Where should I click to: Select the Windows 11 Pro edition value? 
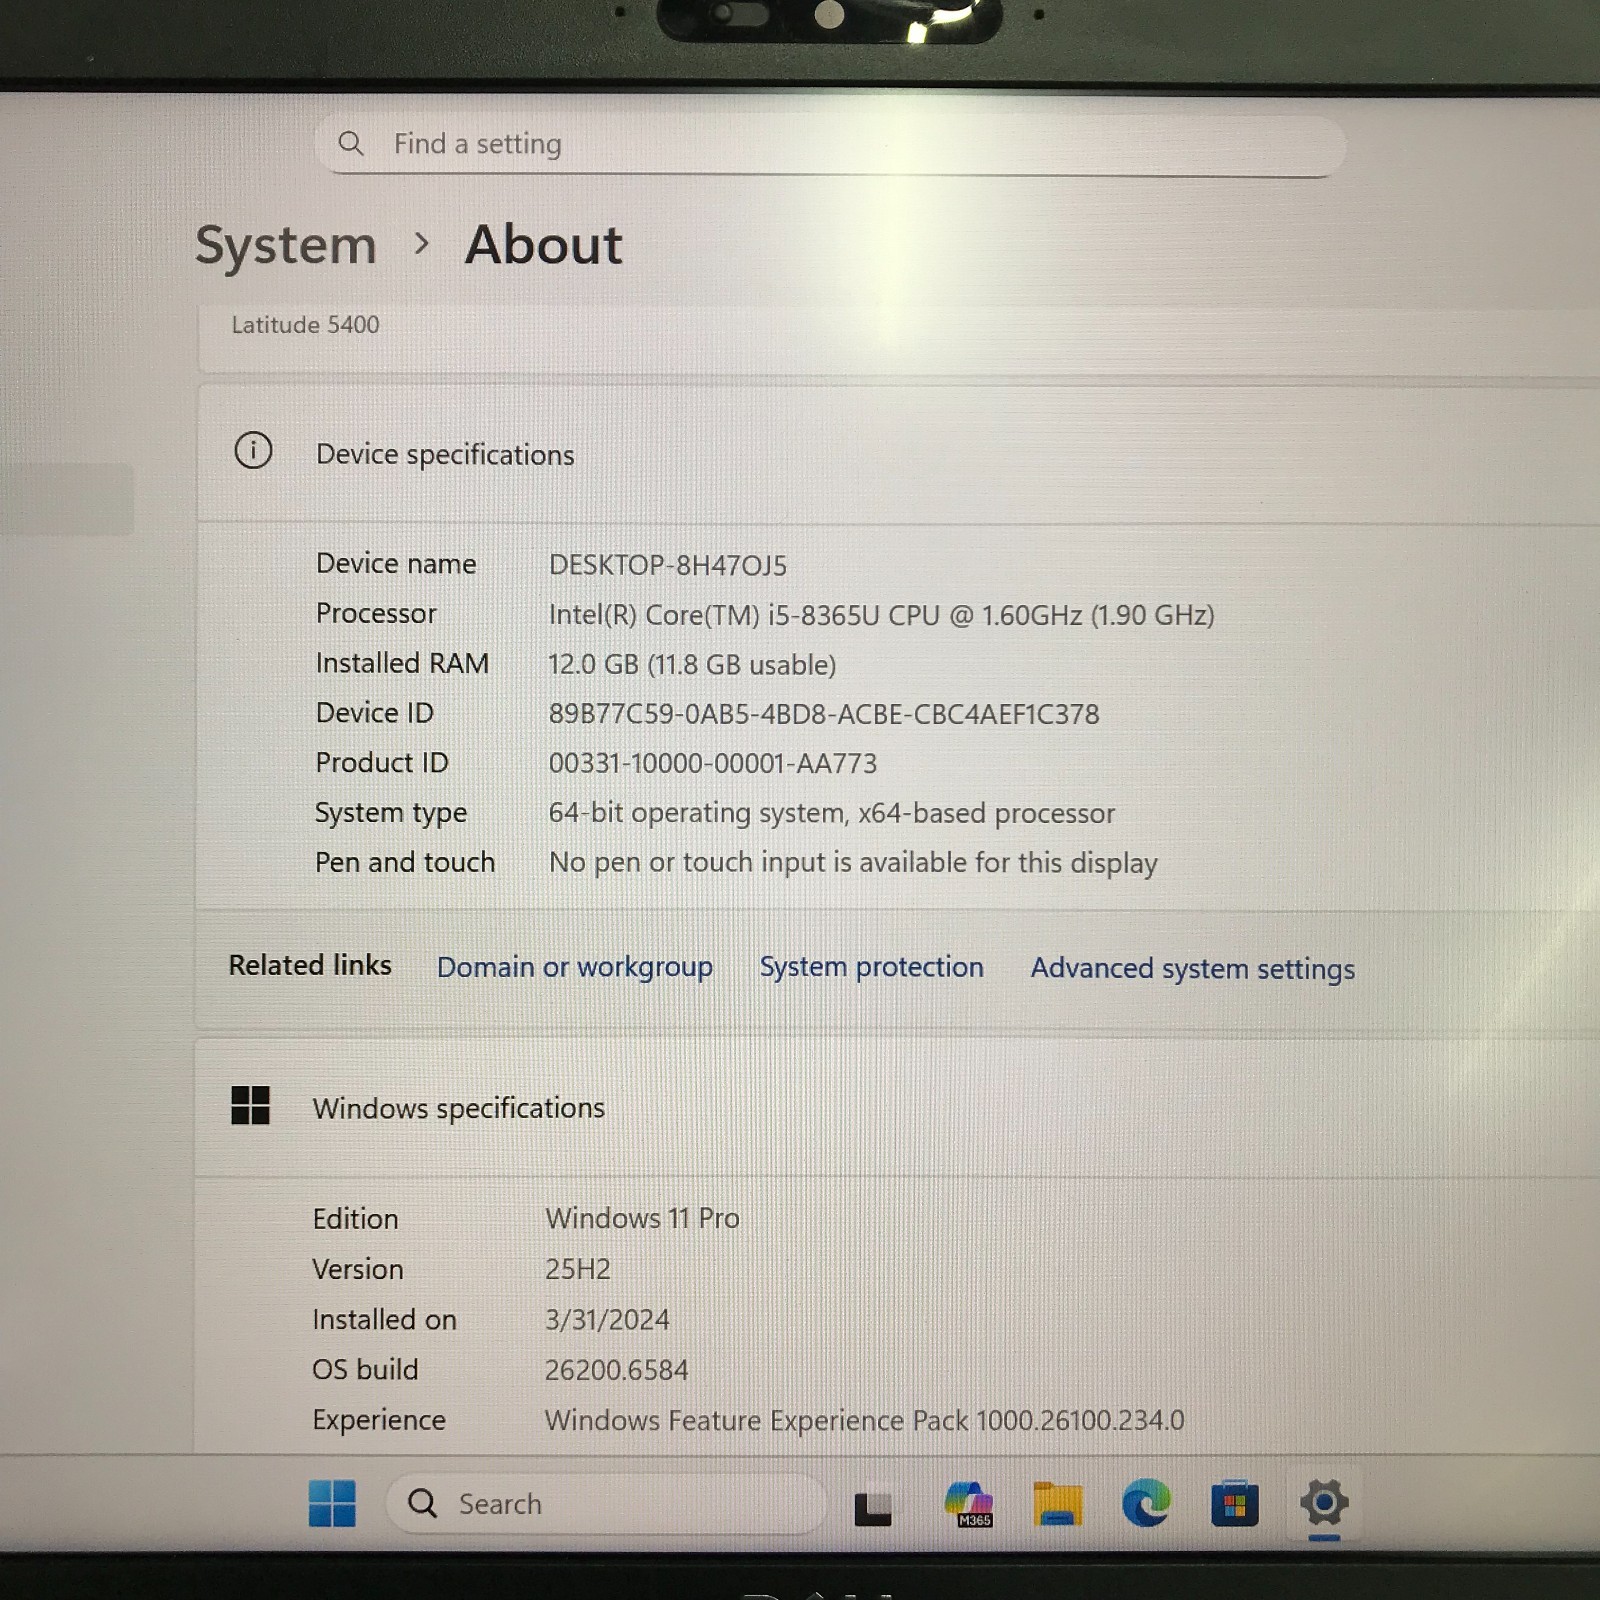tap(642, 1219)
